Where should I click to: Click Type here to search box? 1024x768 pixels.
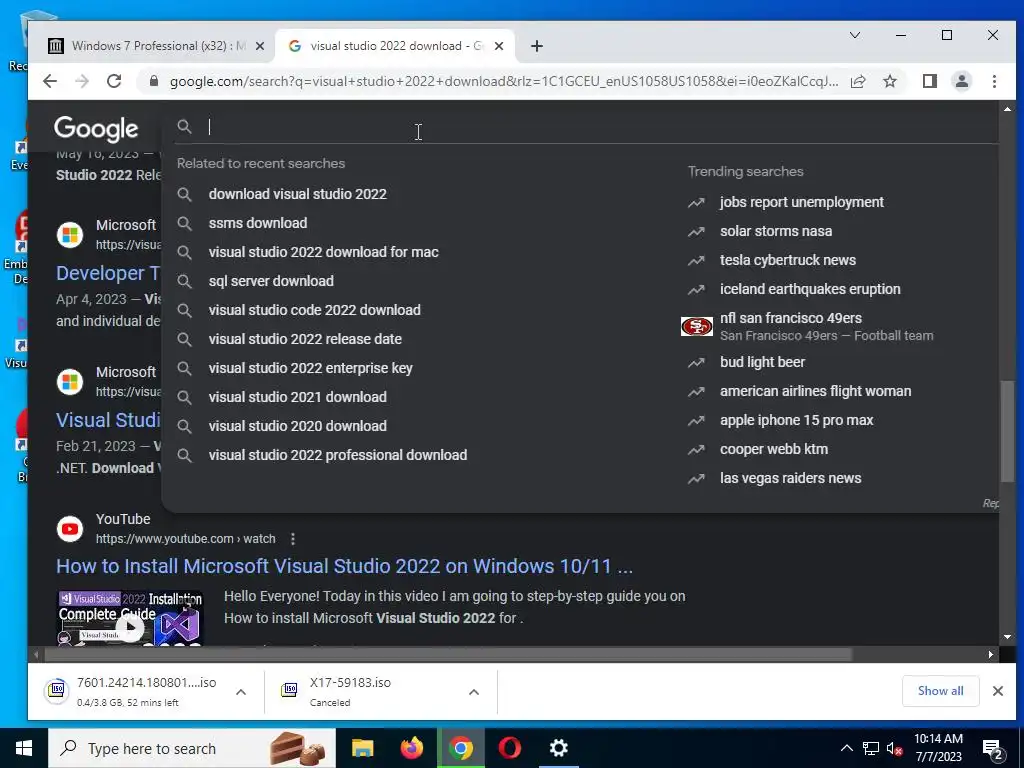tap(192, 748)
